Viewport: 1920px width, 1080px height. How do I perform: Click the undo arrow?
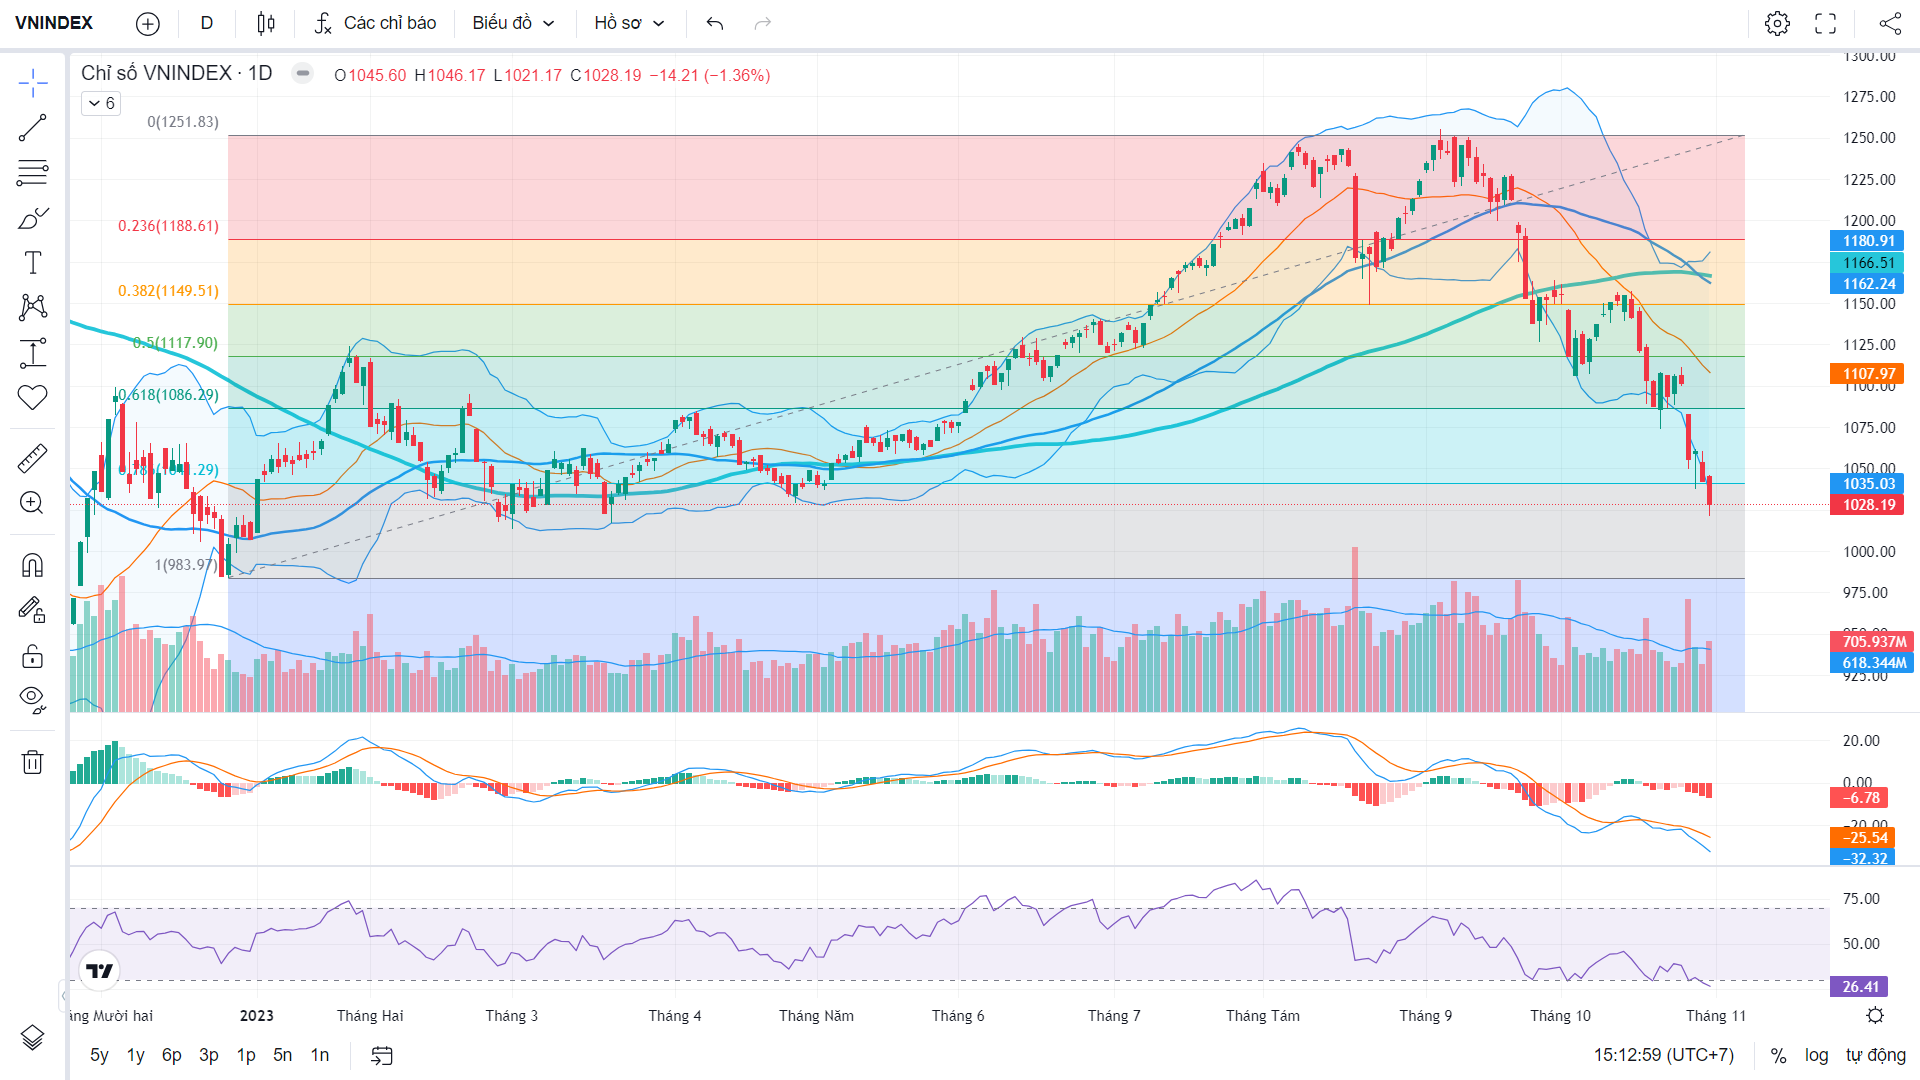(714, 23)
